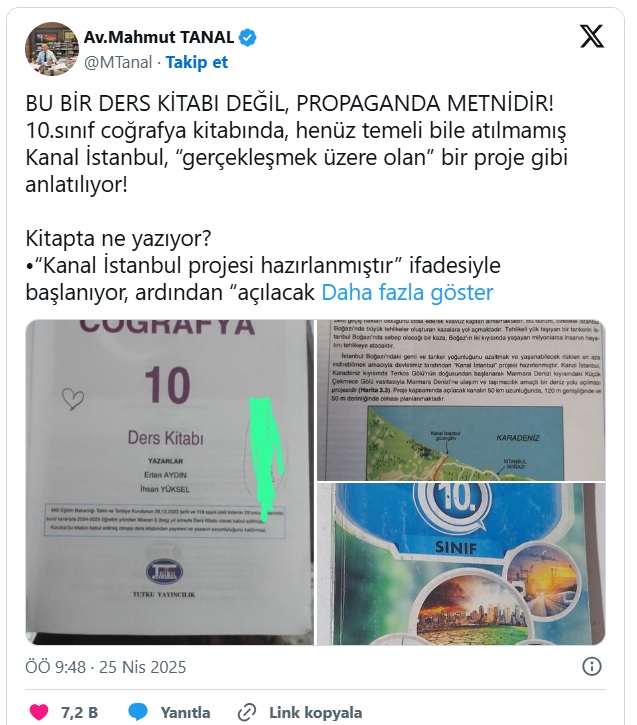Click the blue verified badge icon

point(247,37)
